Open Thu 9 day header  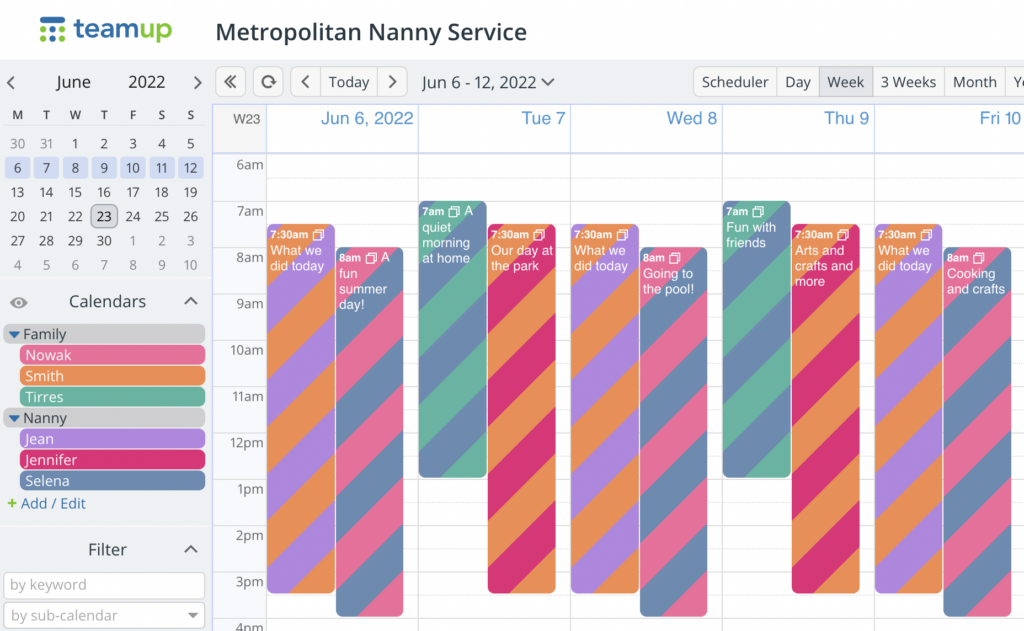pos(846,118)
